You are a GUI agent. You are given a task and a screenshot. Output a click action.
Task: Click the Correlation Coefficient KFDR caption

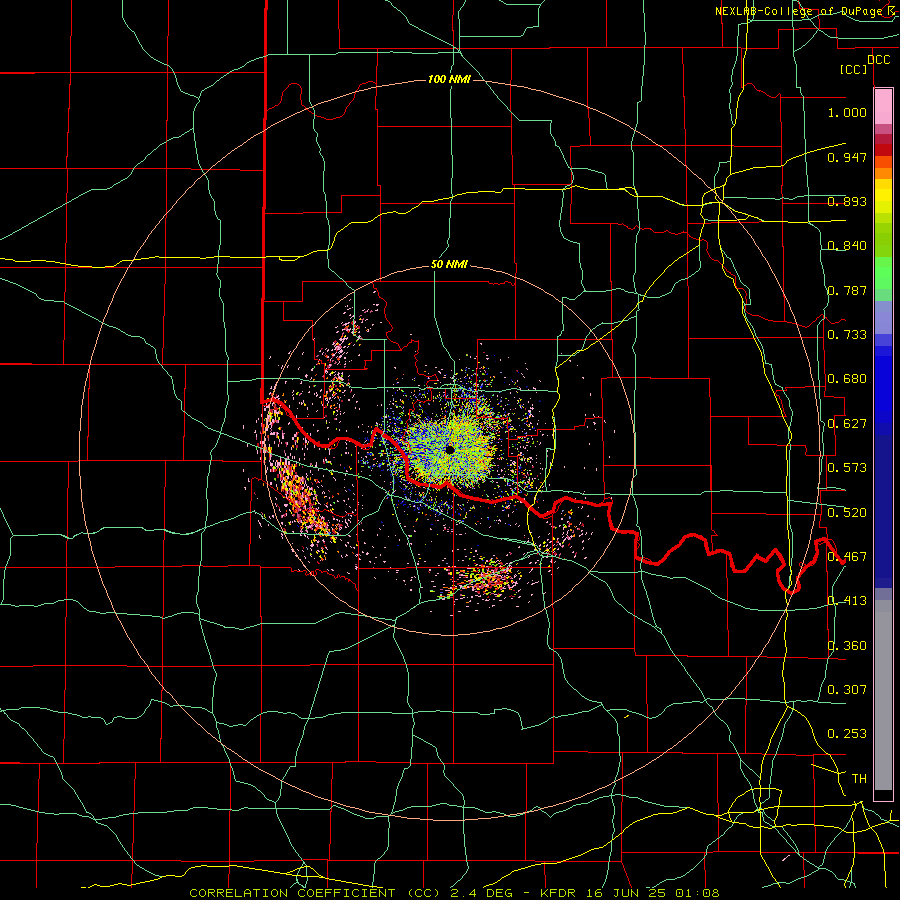point(454,893)
